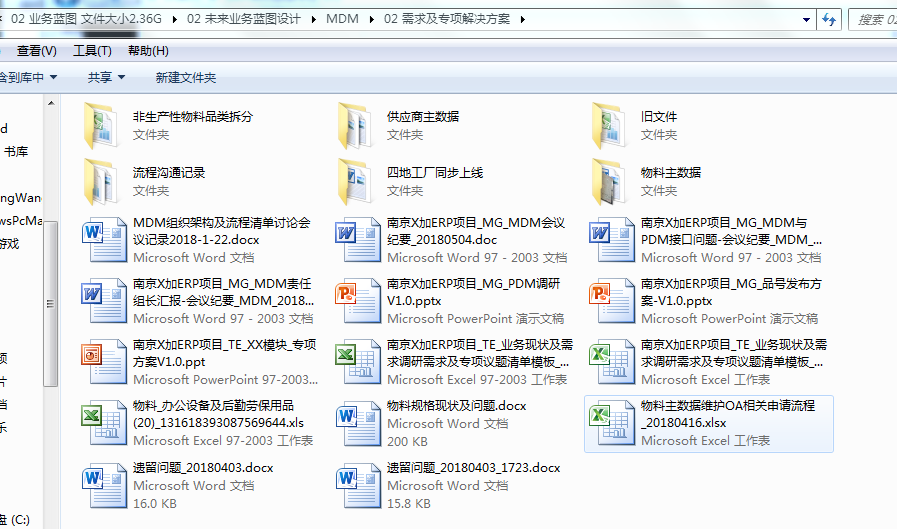Select the 四地工厂同步上线 folder
Image resolution: width=897 pixels, height=529 pixels.
point(434,173)
